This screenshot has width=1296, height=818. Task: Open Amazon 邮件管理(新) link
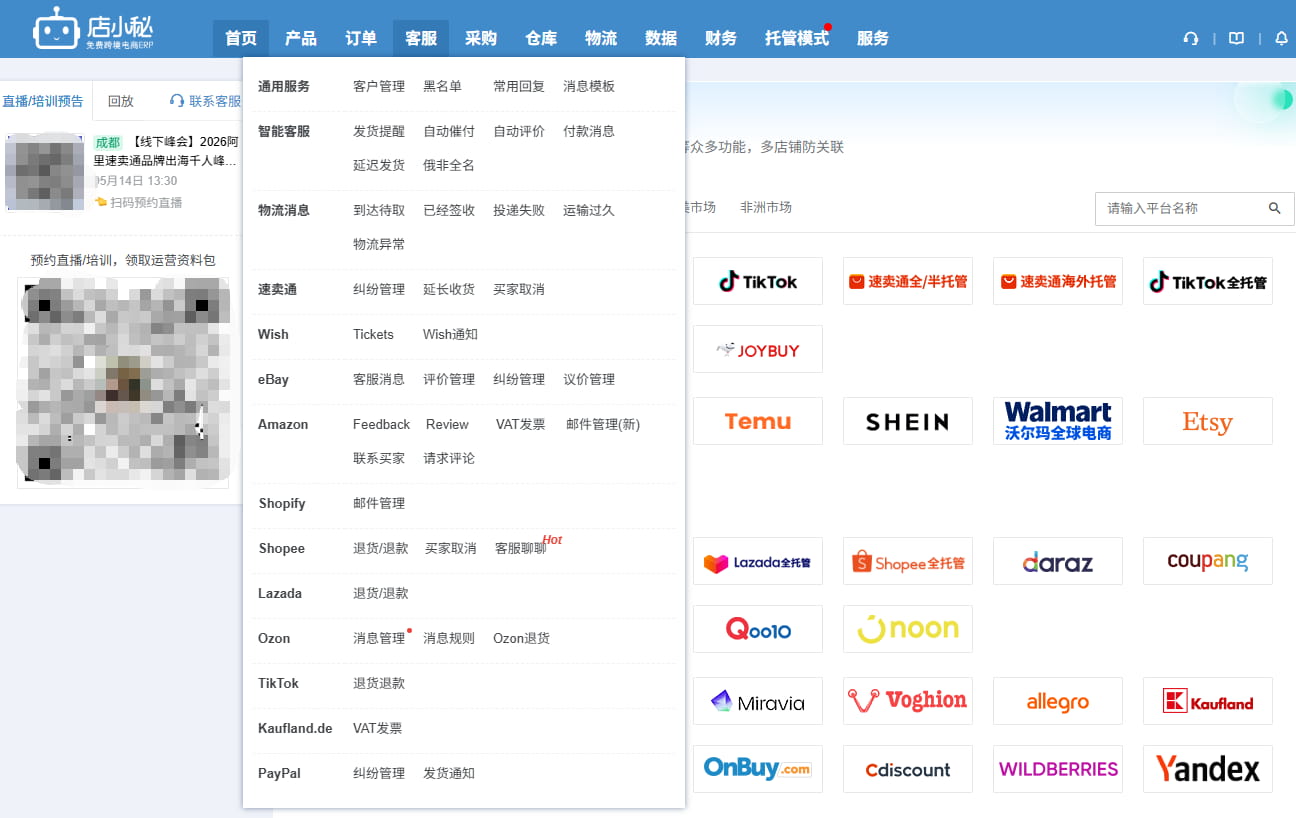603,424
